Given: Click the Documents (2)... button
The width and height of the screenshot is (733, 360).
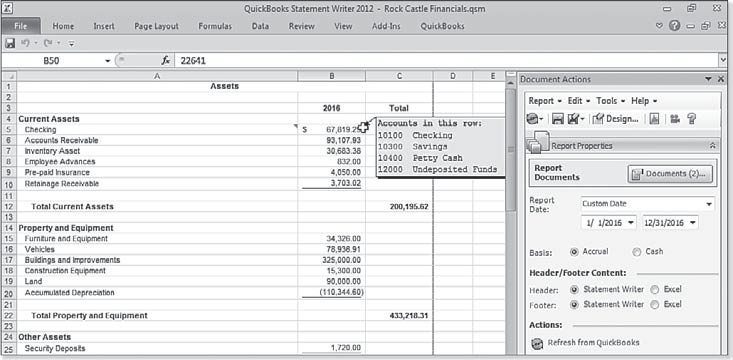Looking at the screenshot, I should coord(670,174).
